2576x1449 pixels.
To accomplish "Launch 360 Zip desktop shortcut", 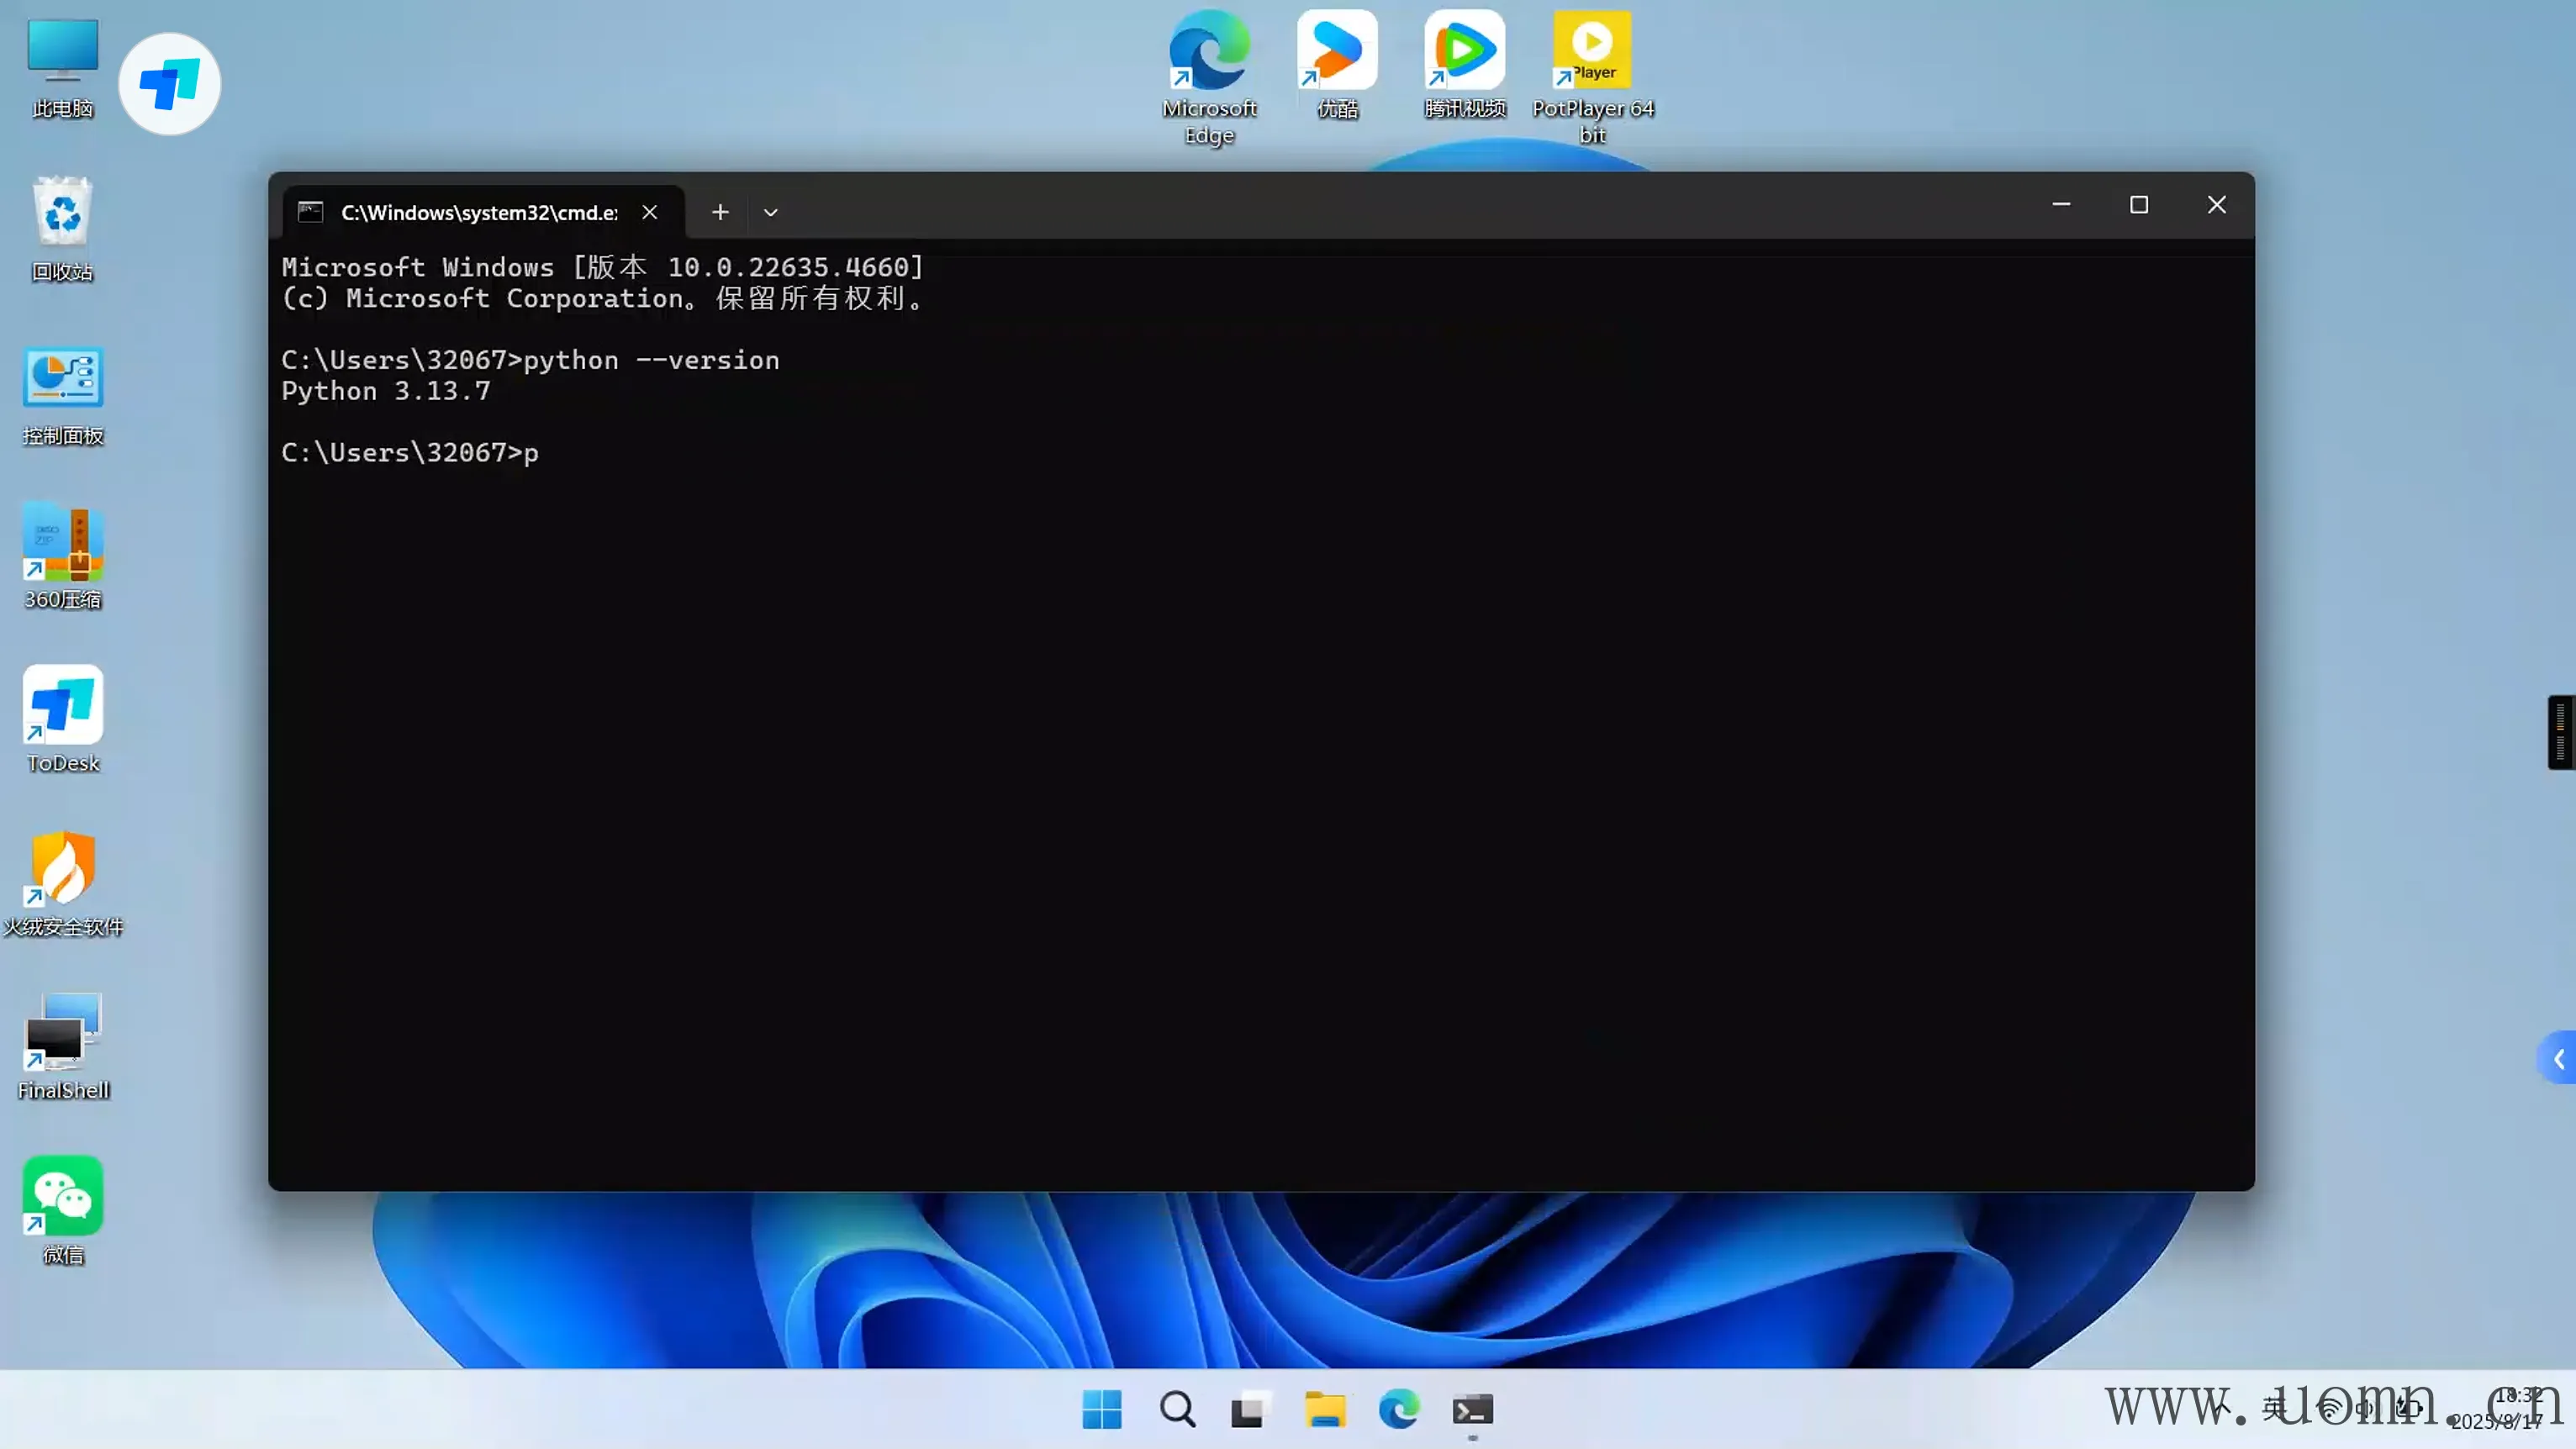I will pyautogui.click(x=63, y=542).
